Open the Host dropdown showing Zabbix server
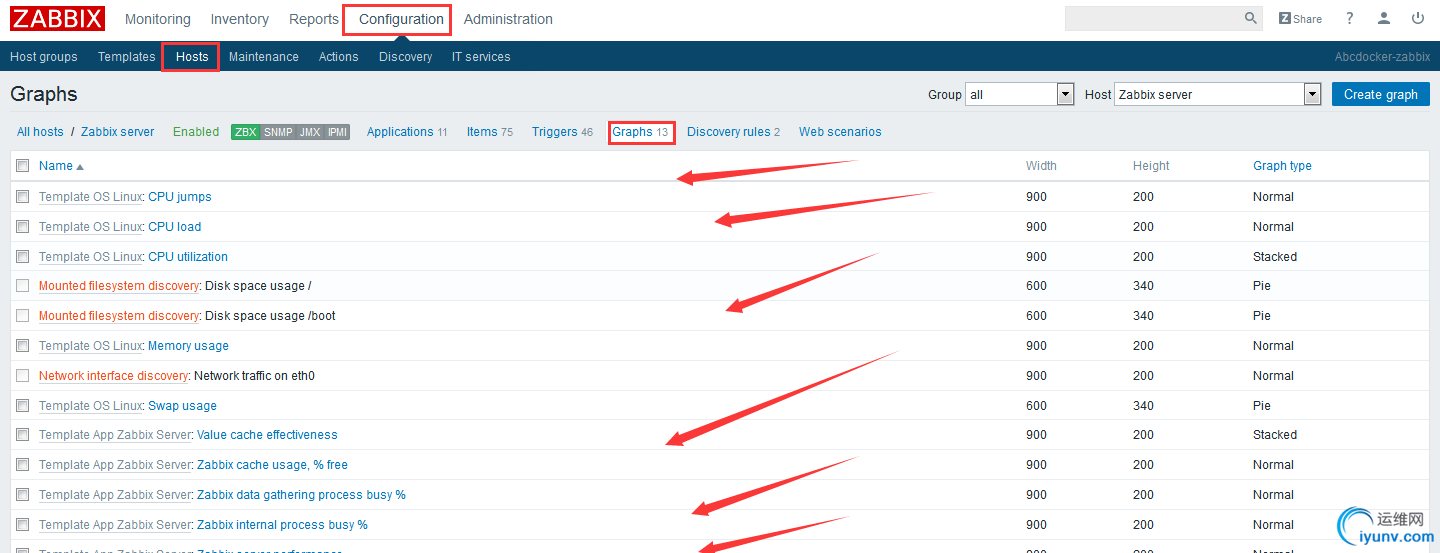Viewport: 1440px width, 553px height. [1218, 94]
